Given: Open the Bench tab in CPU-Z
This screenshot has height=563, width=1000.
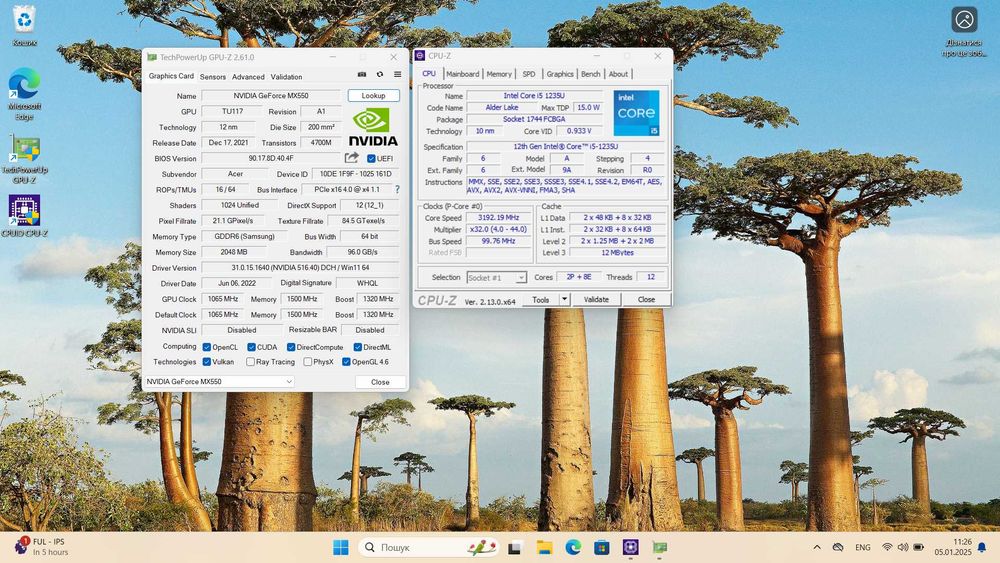Looking at the screenshot, I should 591,74.
